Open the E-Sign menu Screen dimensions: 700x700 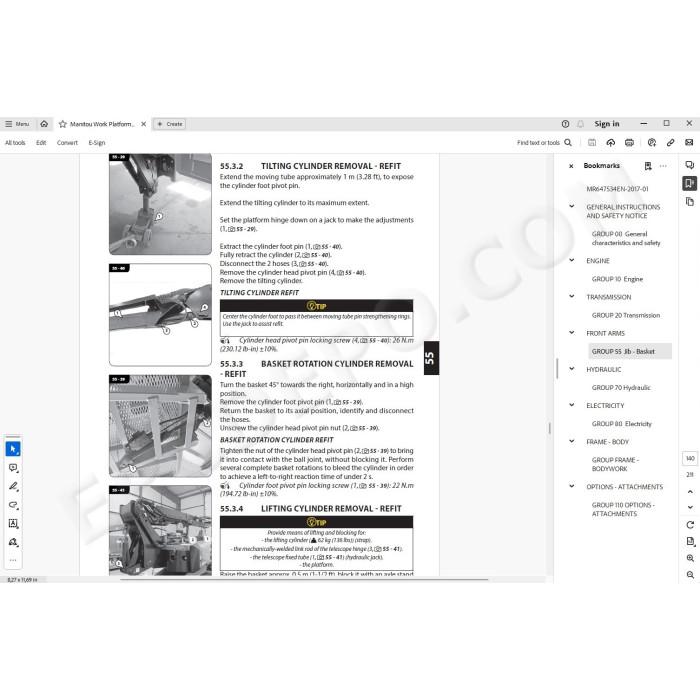tap(96, 143)
